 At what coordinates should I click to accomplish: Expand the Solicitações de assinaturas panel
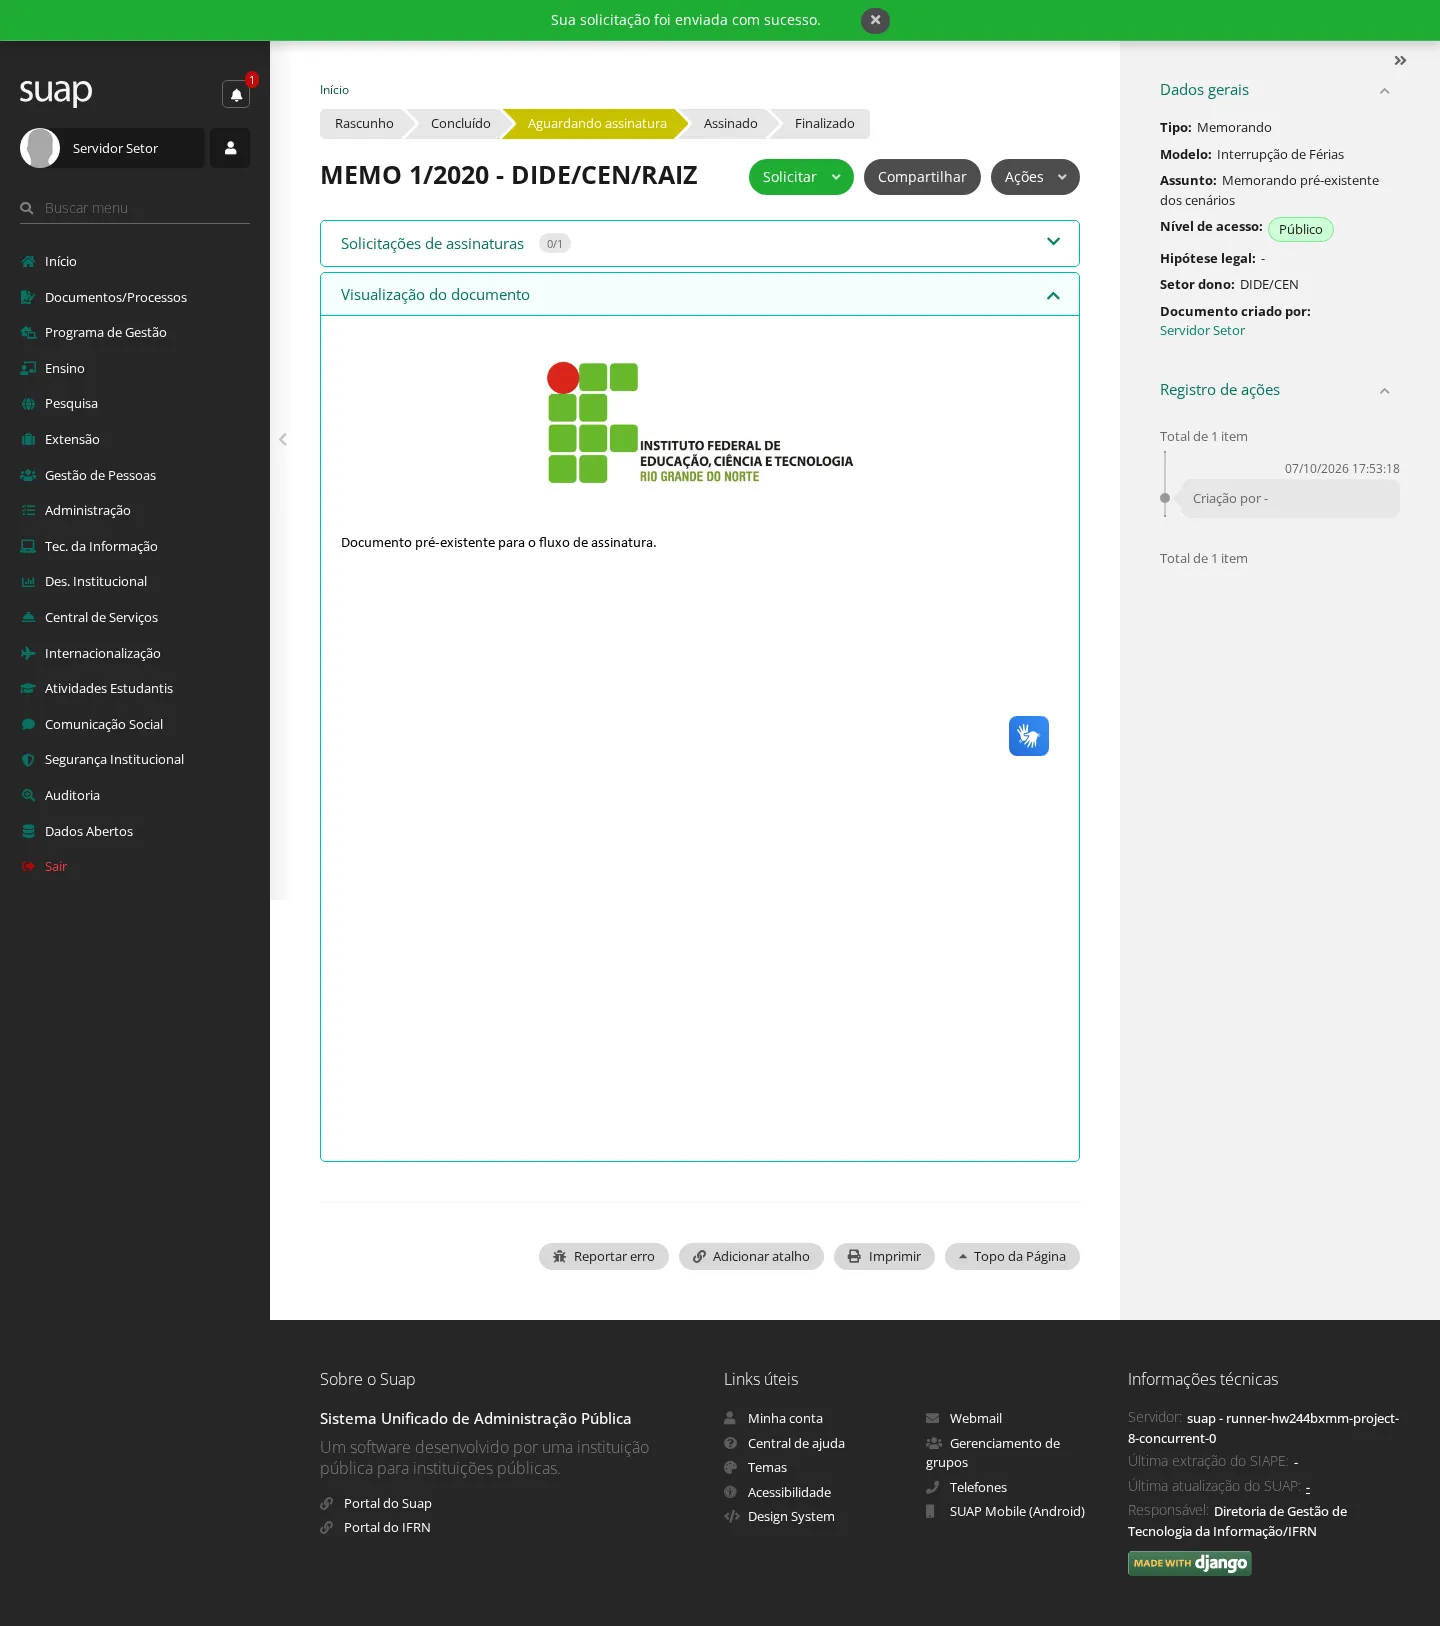tap(700, 243)
